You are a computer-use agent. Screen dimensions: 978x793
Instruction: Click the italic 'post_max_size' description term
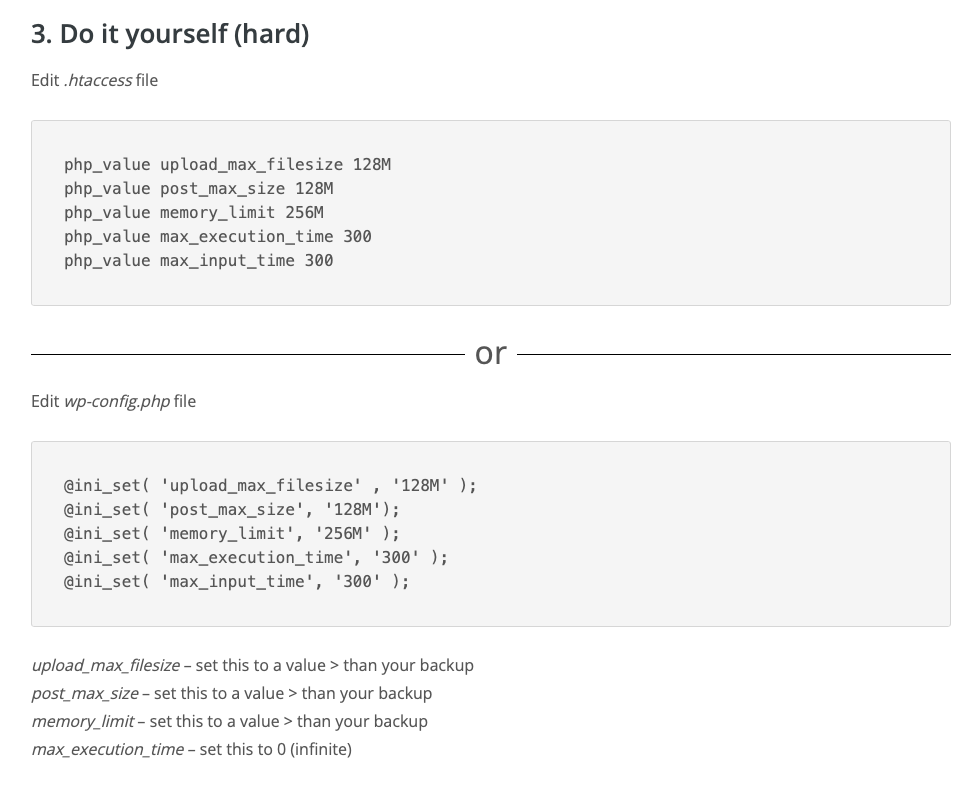click(85, 693)
